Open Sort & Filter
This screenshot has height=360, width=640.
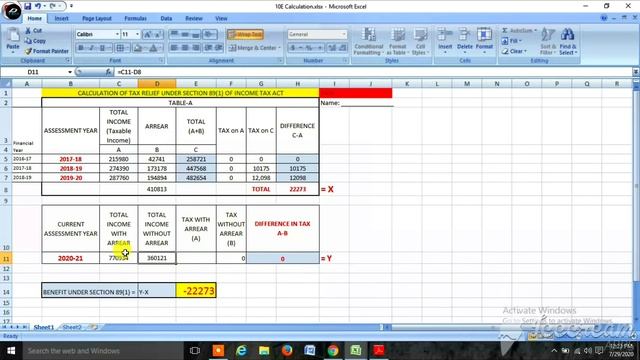point(547,41)
